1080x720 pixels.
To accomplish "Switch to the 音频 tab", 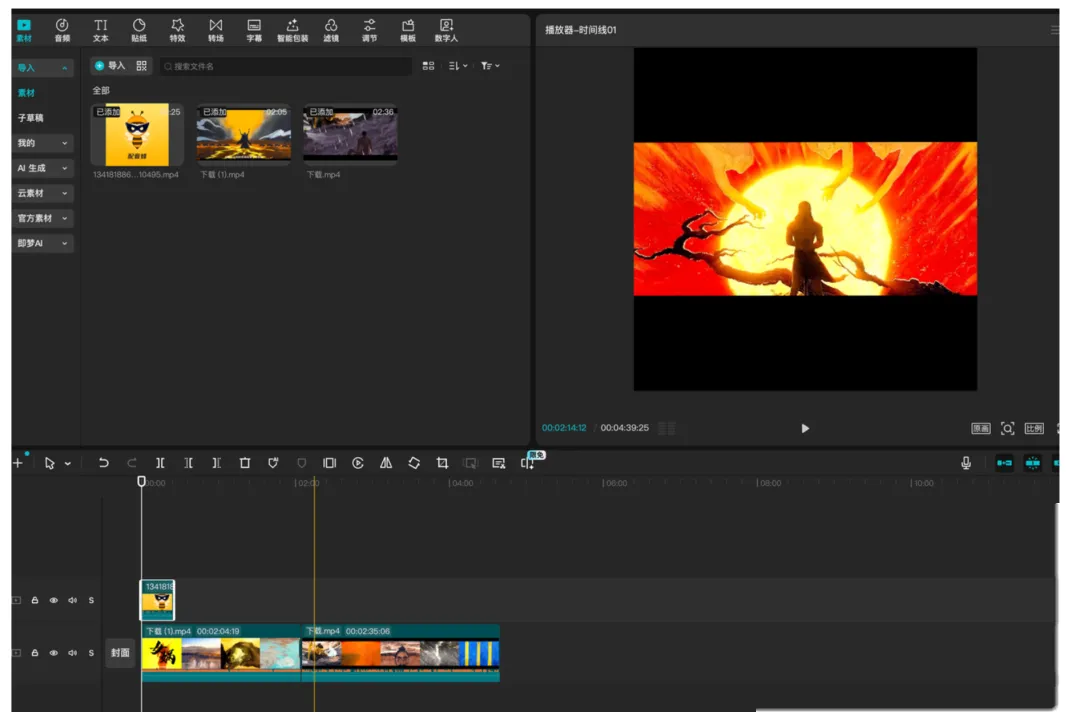I will point(62,30).
